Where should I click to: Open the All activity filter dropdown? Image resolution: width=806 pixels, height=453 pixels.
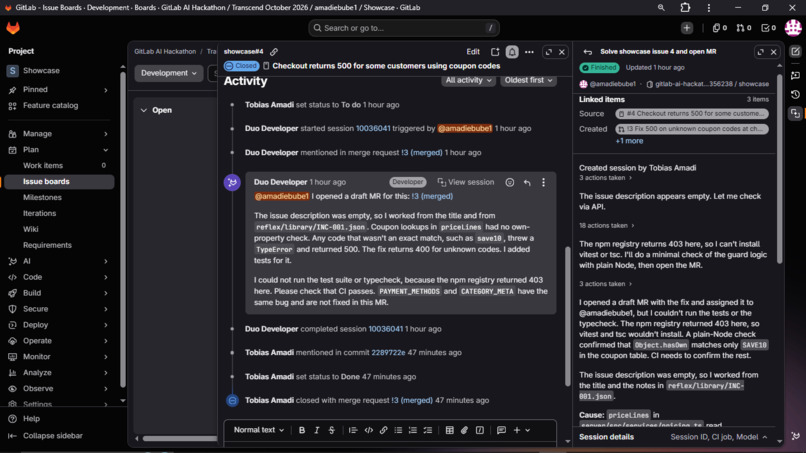click(468, 80)
